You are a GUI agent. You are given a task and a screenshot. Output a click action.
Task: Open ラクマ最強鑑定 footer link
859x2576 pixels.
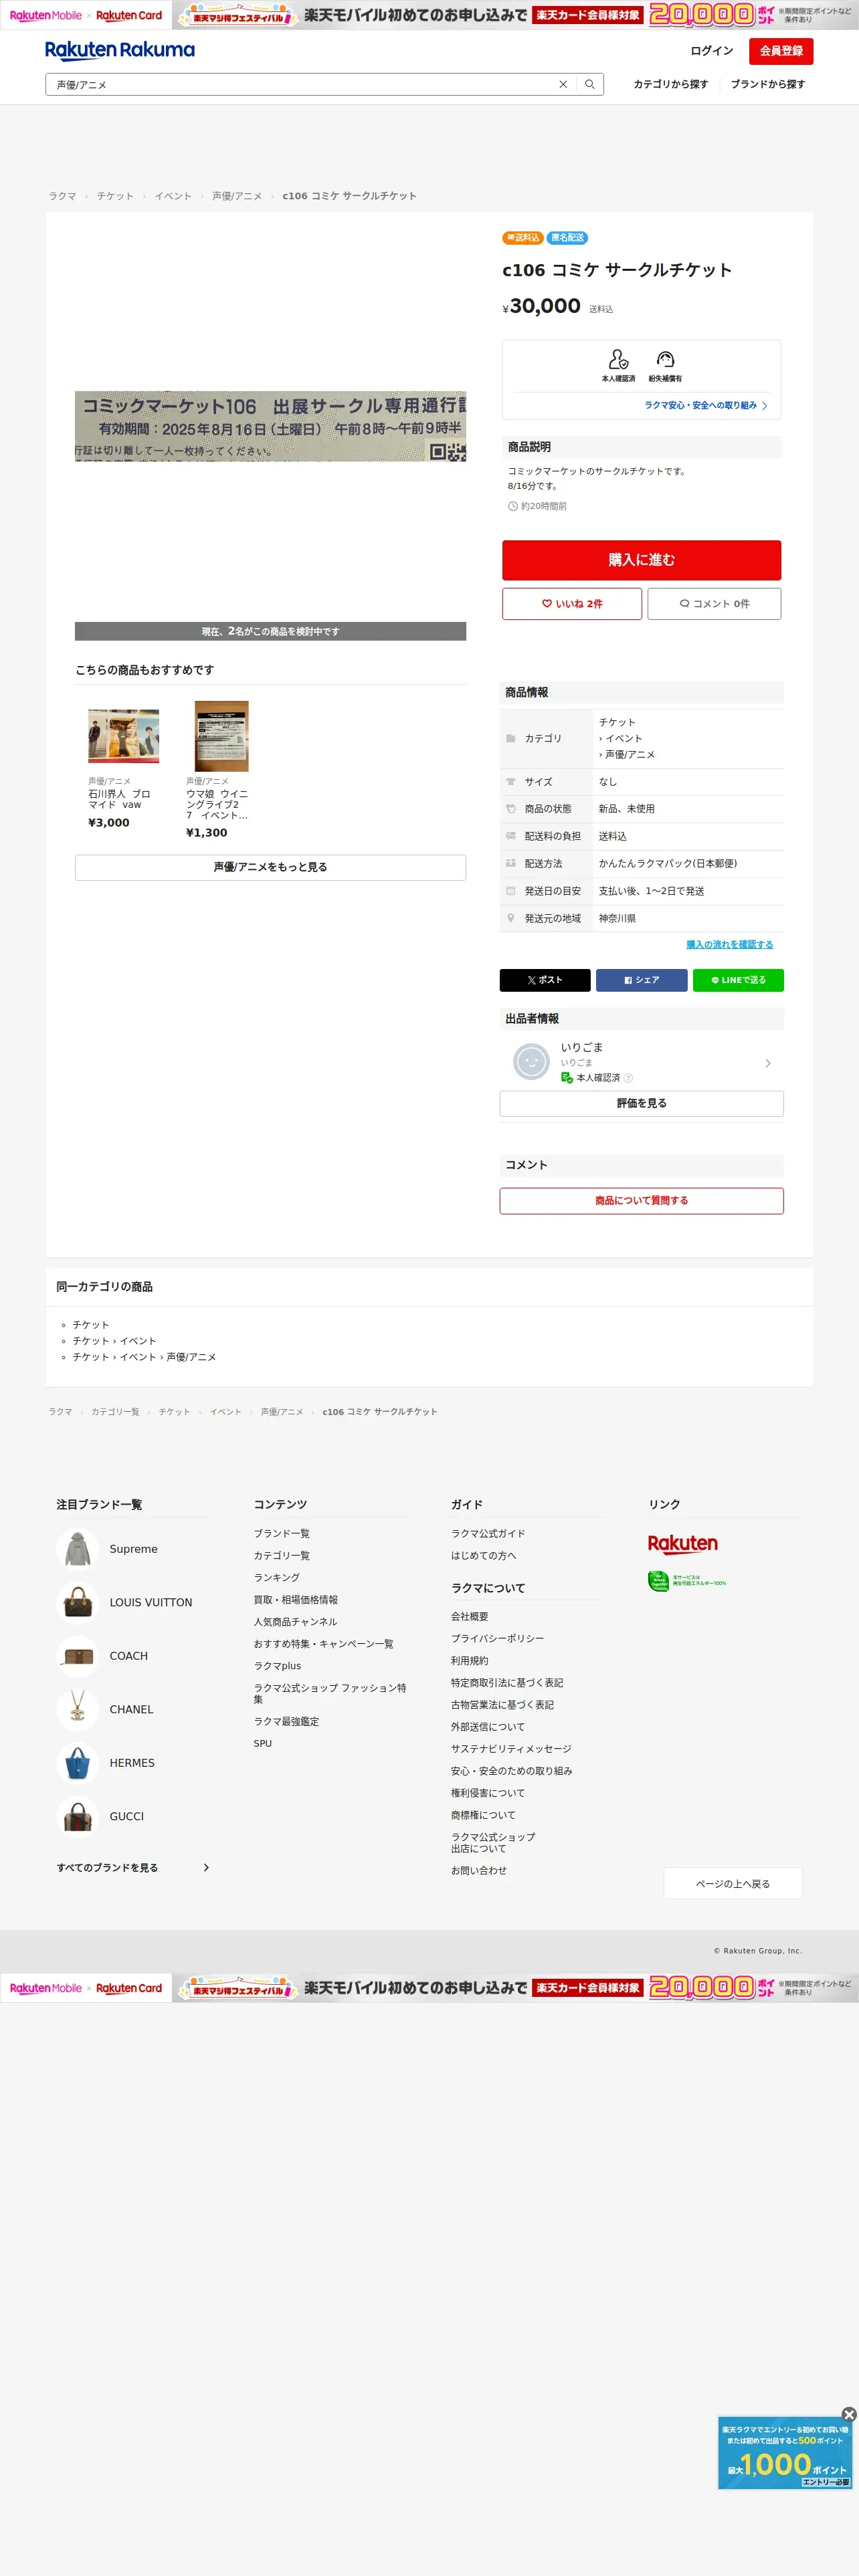[x=287, y=1722]
